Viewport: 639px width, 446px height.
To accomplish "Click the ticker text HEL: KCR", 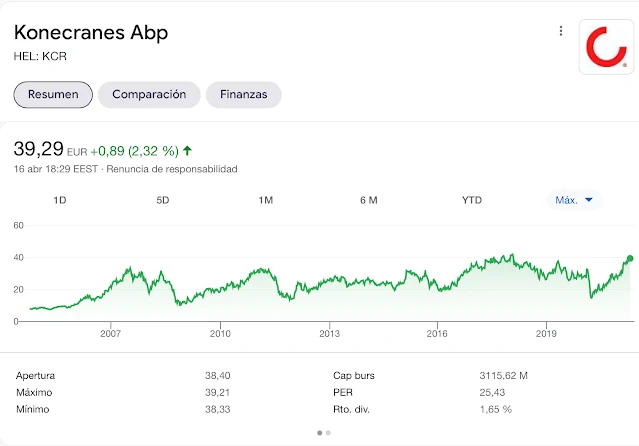I will [40, 56].
